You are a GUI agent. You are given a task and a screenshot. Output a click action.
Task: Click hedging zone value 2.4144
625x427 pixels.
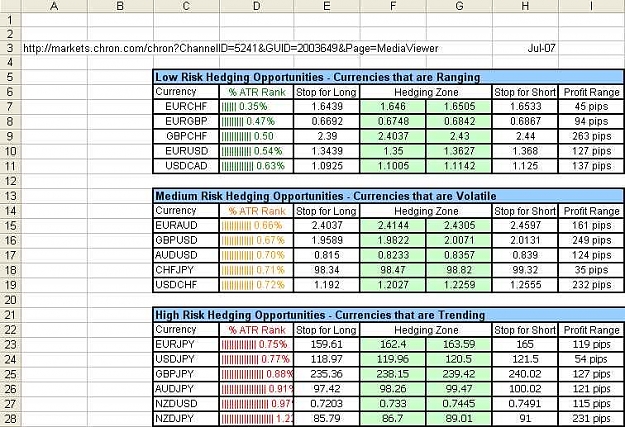tap(393, 225)
